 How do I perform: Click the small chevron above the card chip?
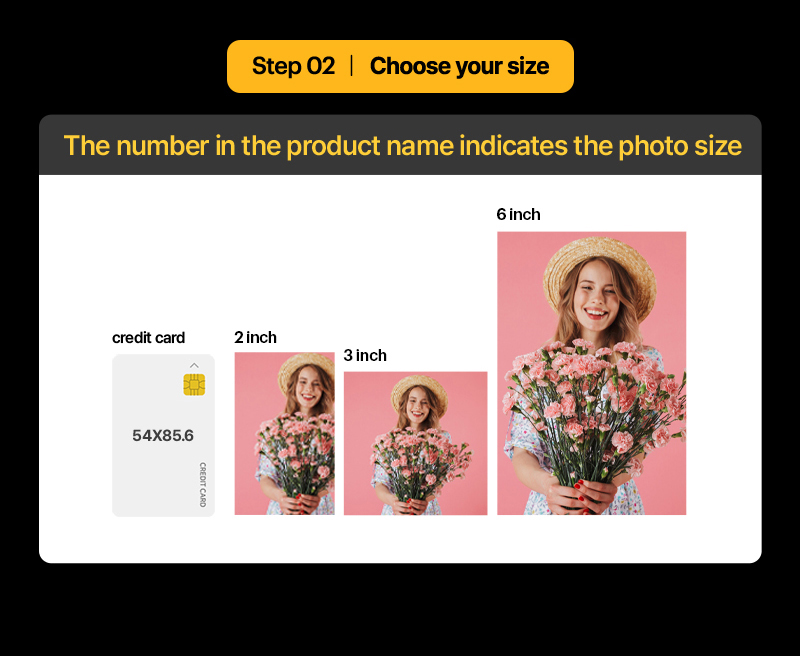coord(194,365)
